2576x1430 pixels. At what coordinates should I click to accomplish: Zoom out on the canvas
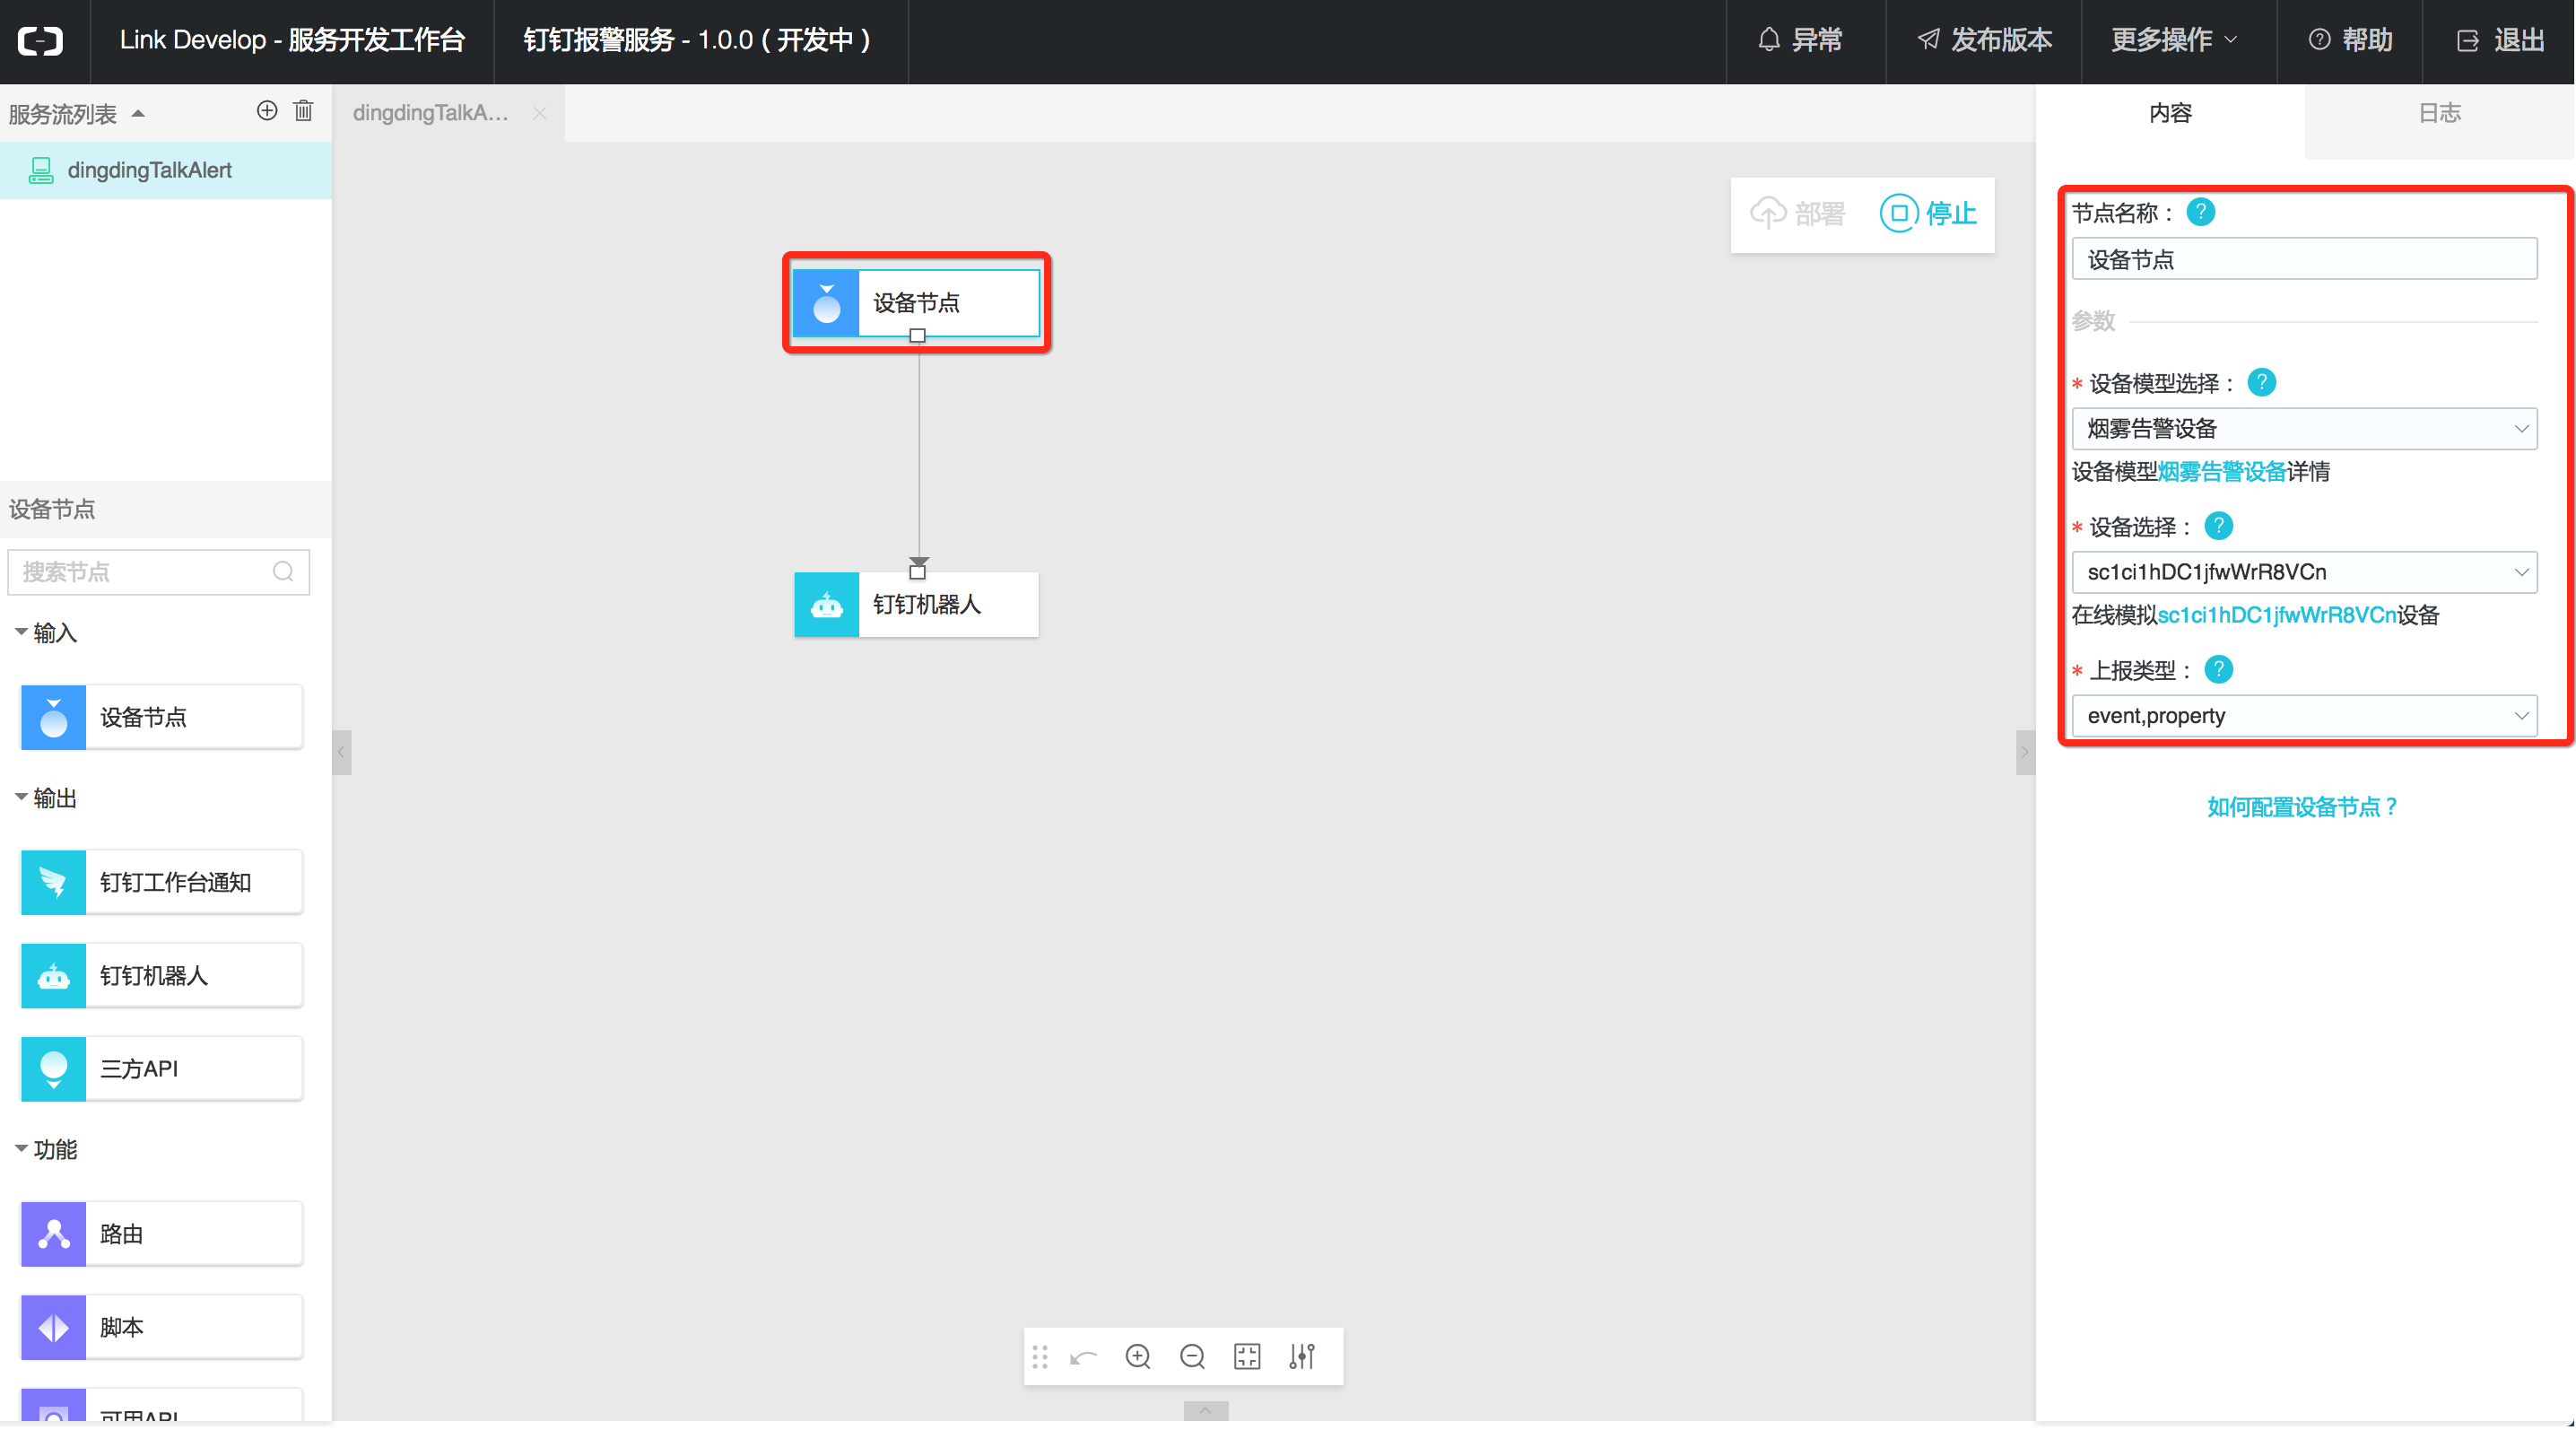[x=1192, y=1356]
